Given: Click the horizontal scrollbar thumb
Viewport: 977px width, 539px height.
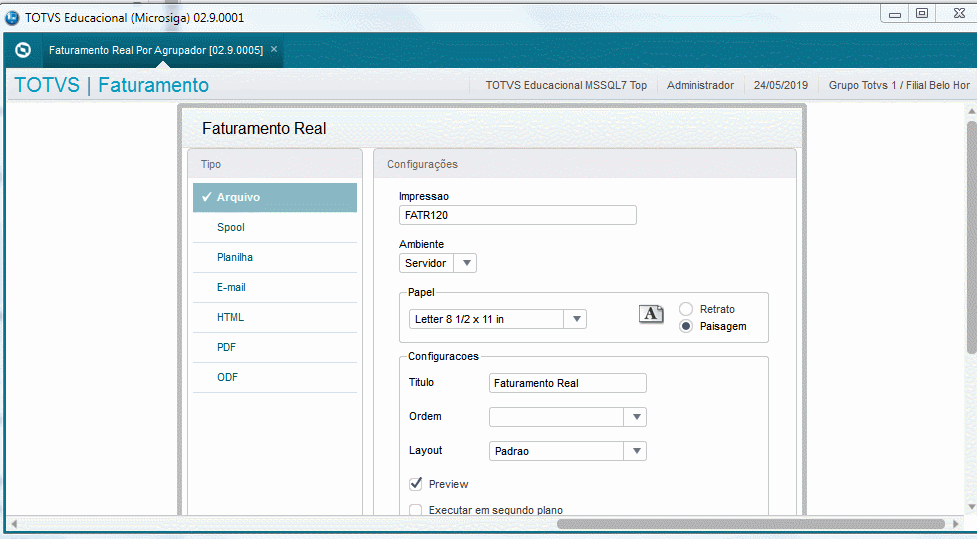Looking at the screenshot, I should [x=751, y=524].
